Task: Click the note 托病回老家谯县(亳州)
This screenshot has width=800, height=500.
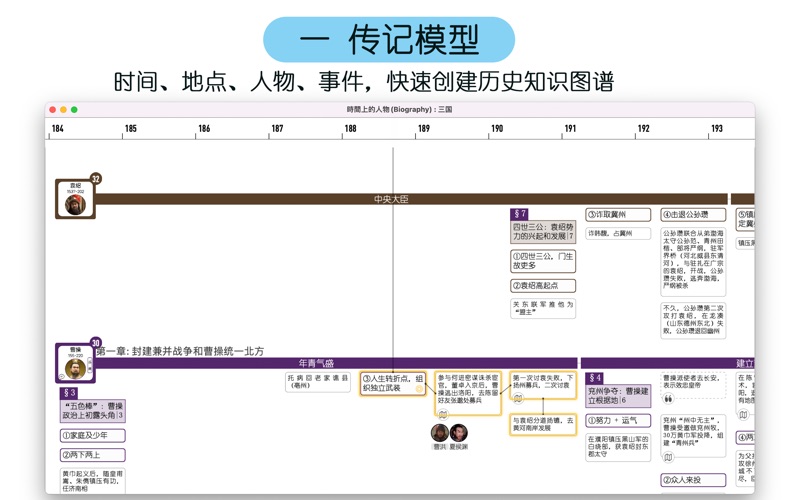Action: tap(318, 382)
